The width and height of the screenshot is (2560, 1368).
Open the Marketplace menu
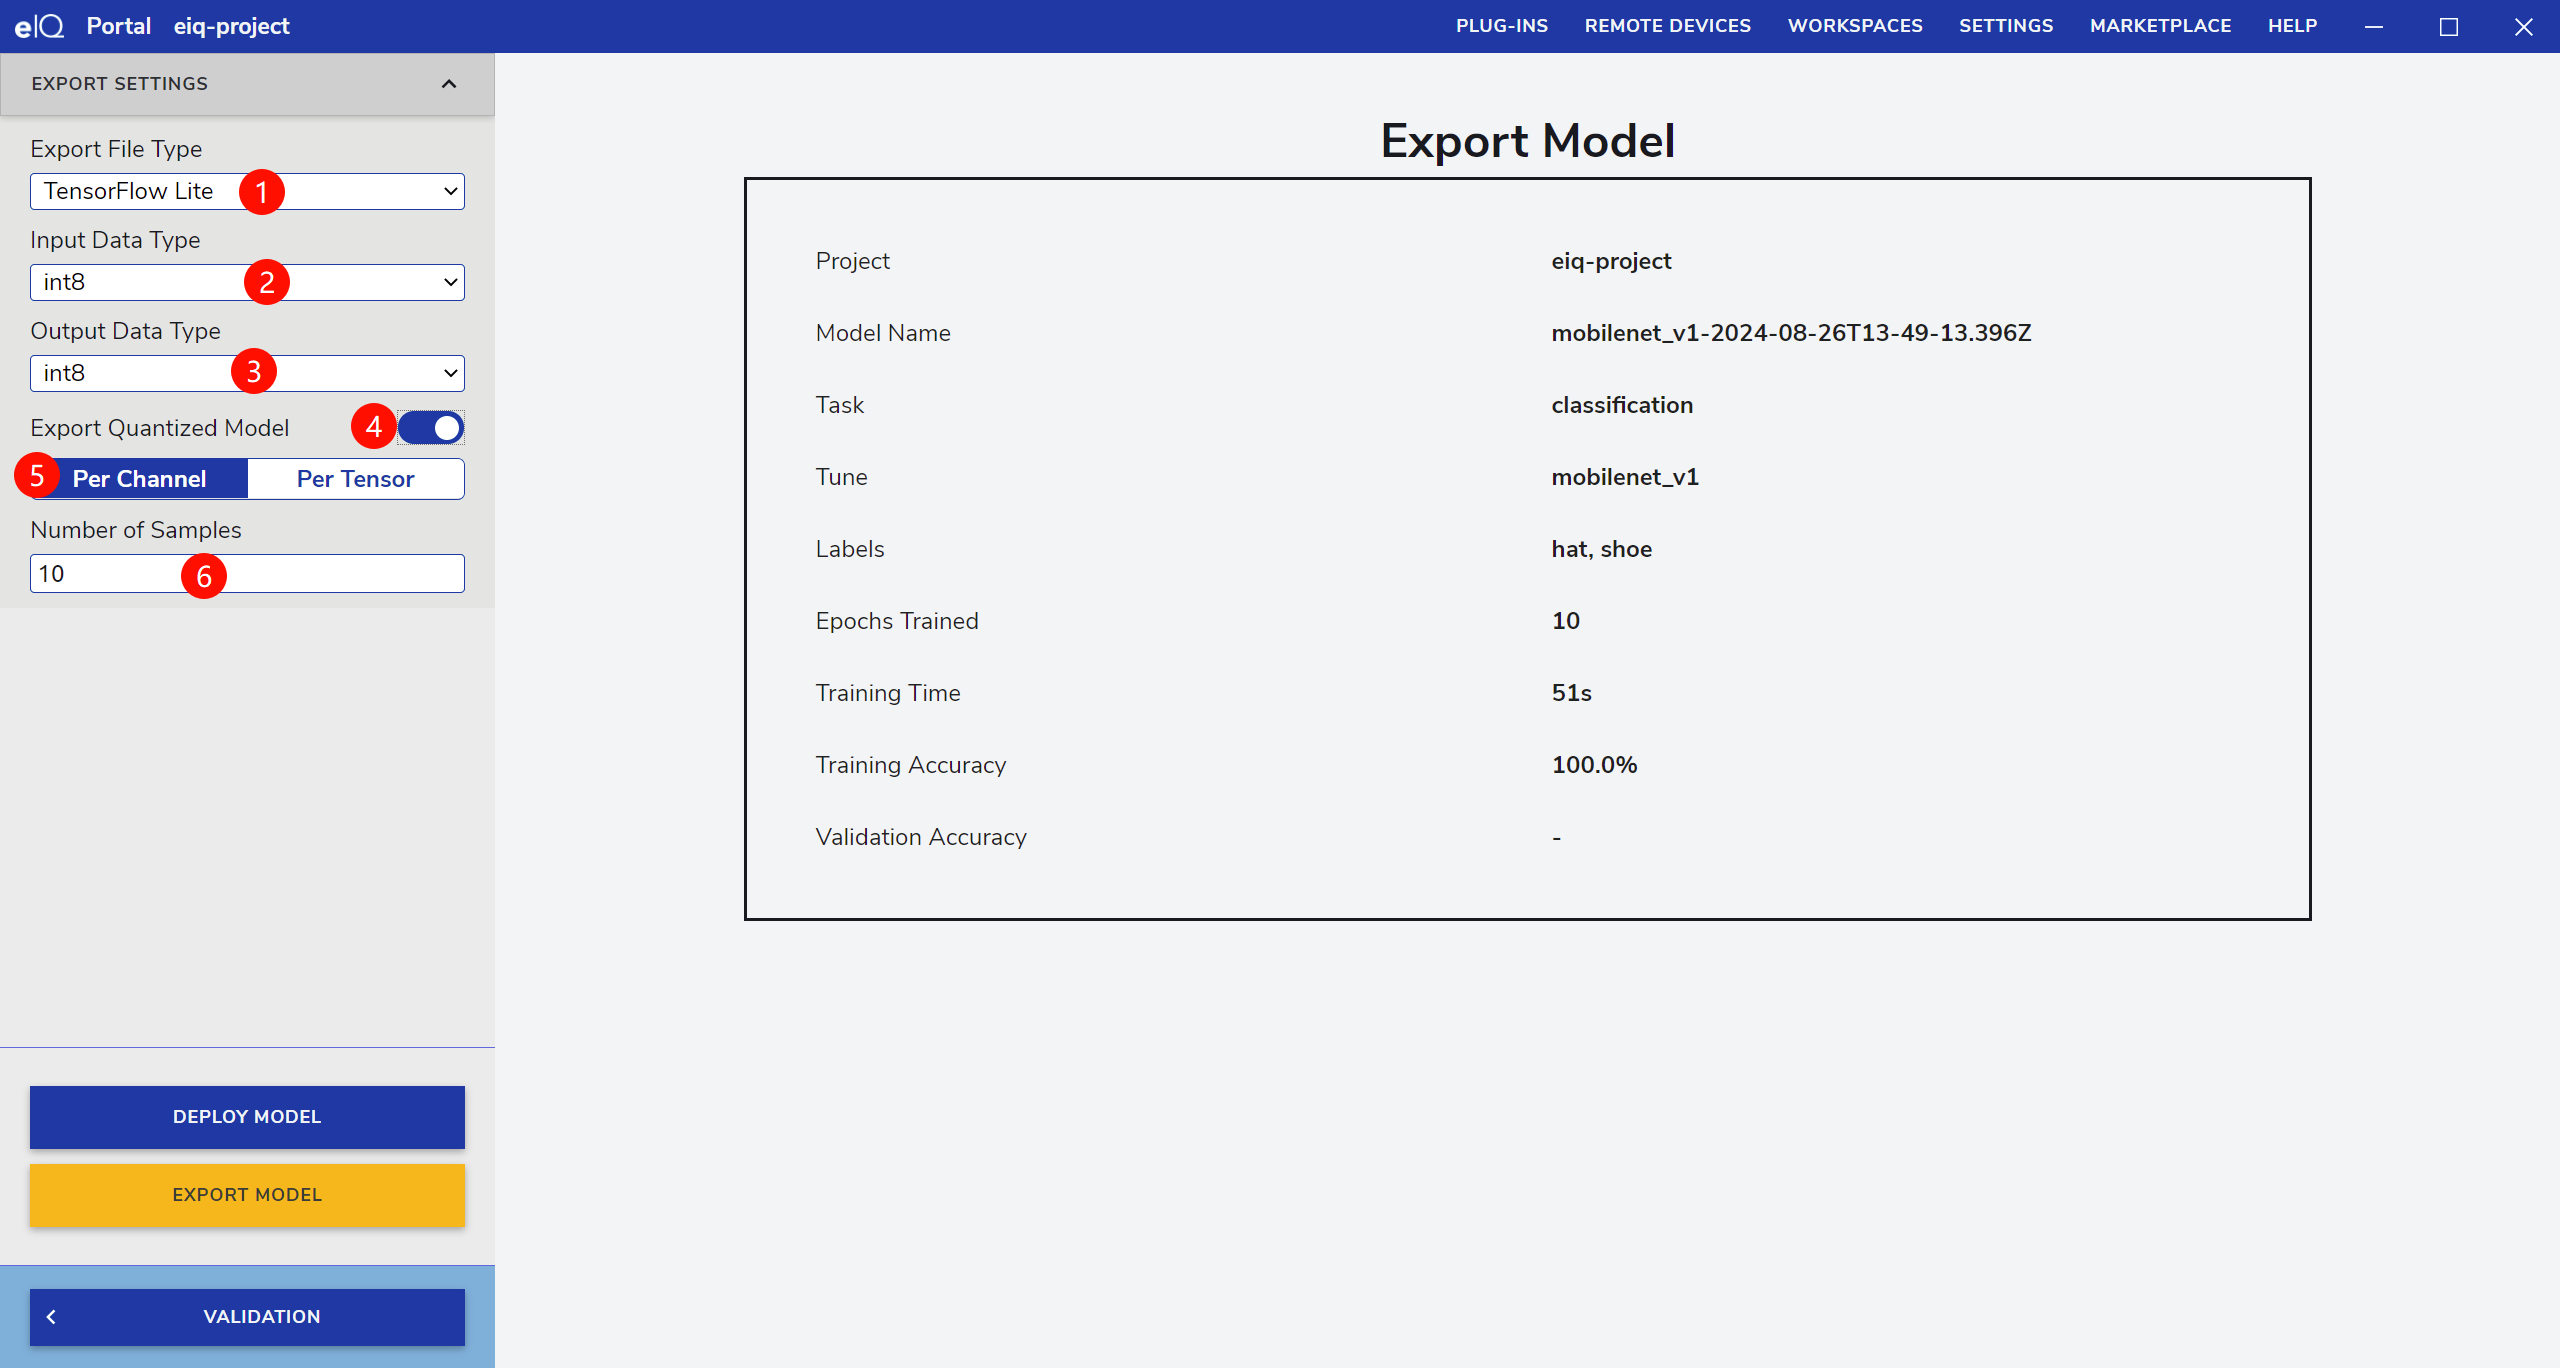(2160, 26)
